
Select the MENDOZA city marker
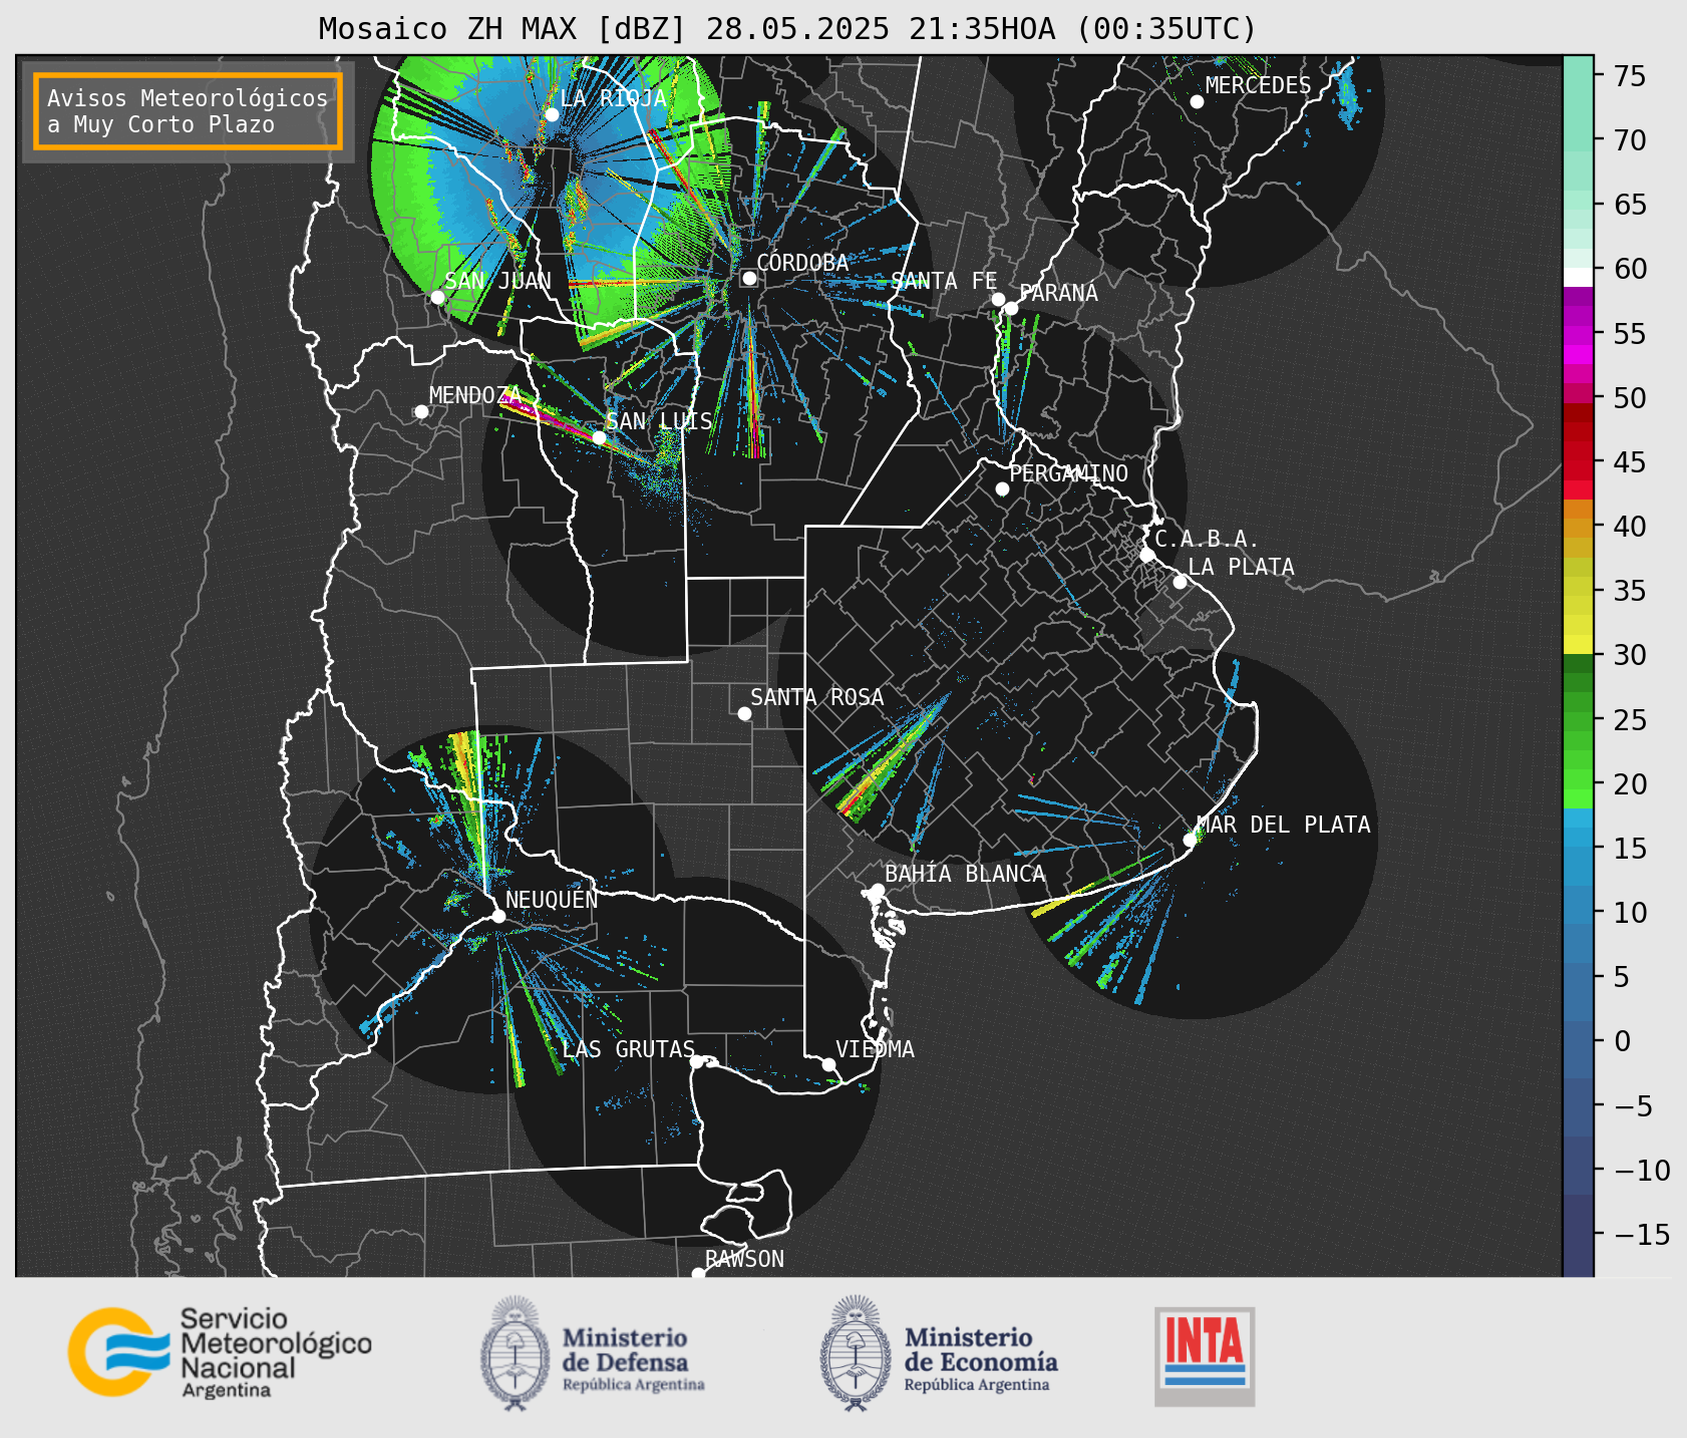421,412
